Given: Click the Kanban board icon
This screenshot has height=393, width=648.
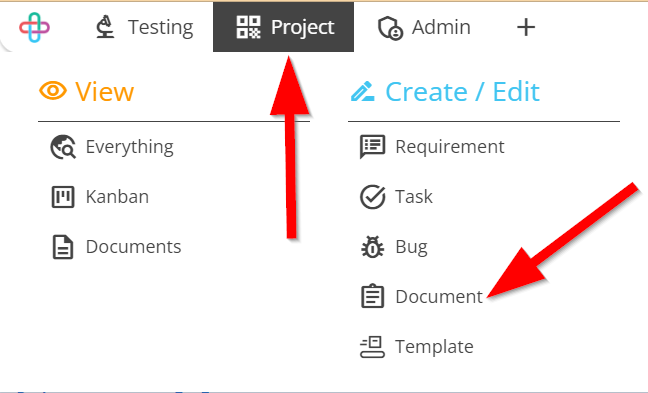Looking at the screenshot, I should 63,197.
